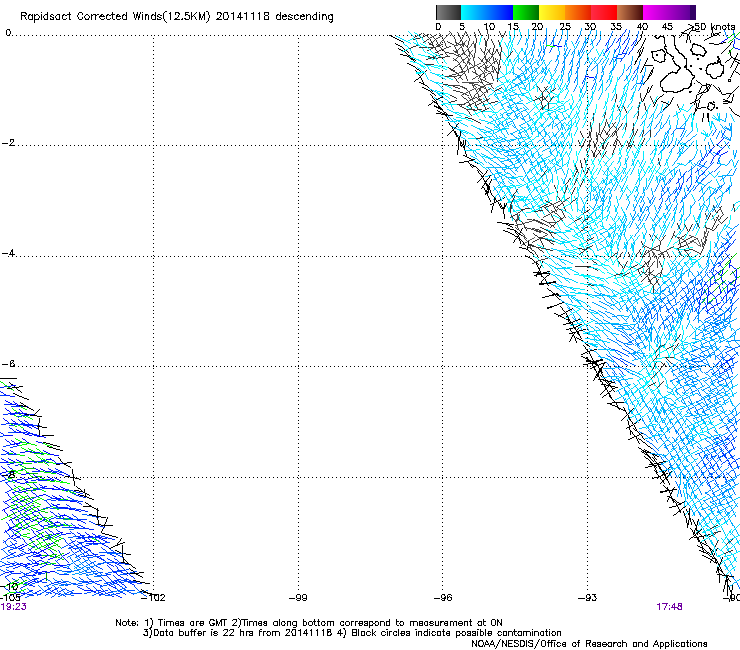Viewport: 740px width, 650px height.
Task: Click the purple pass time '17:48'
Action: coord(669,607)
